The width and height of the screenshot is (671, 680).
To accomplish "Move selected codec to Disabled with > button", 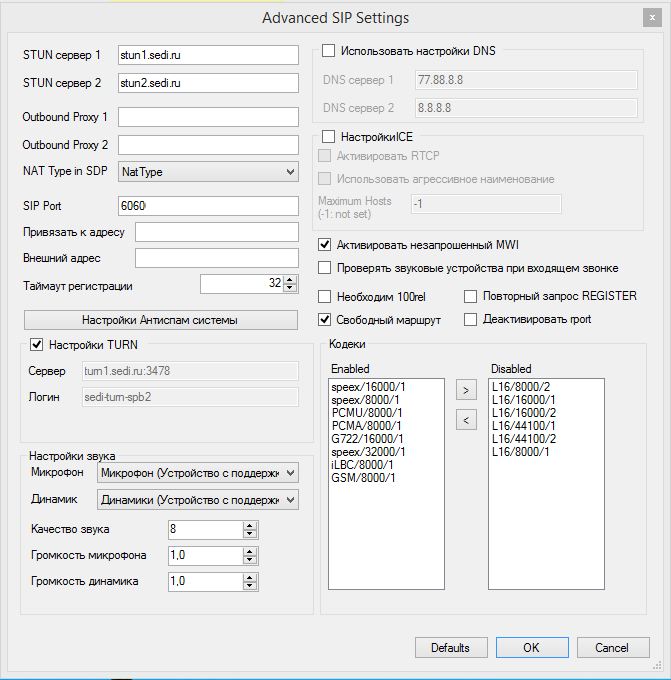I will point(466,387).
